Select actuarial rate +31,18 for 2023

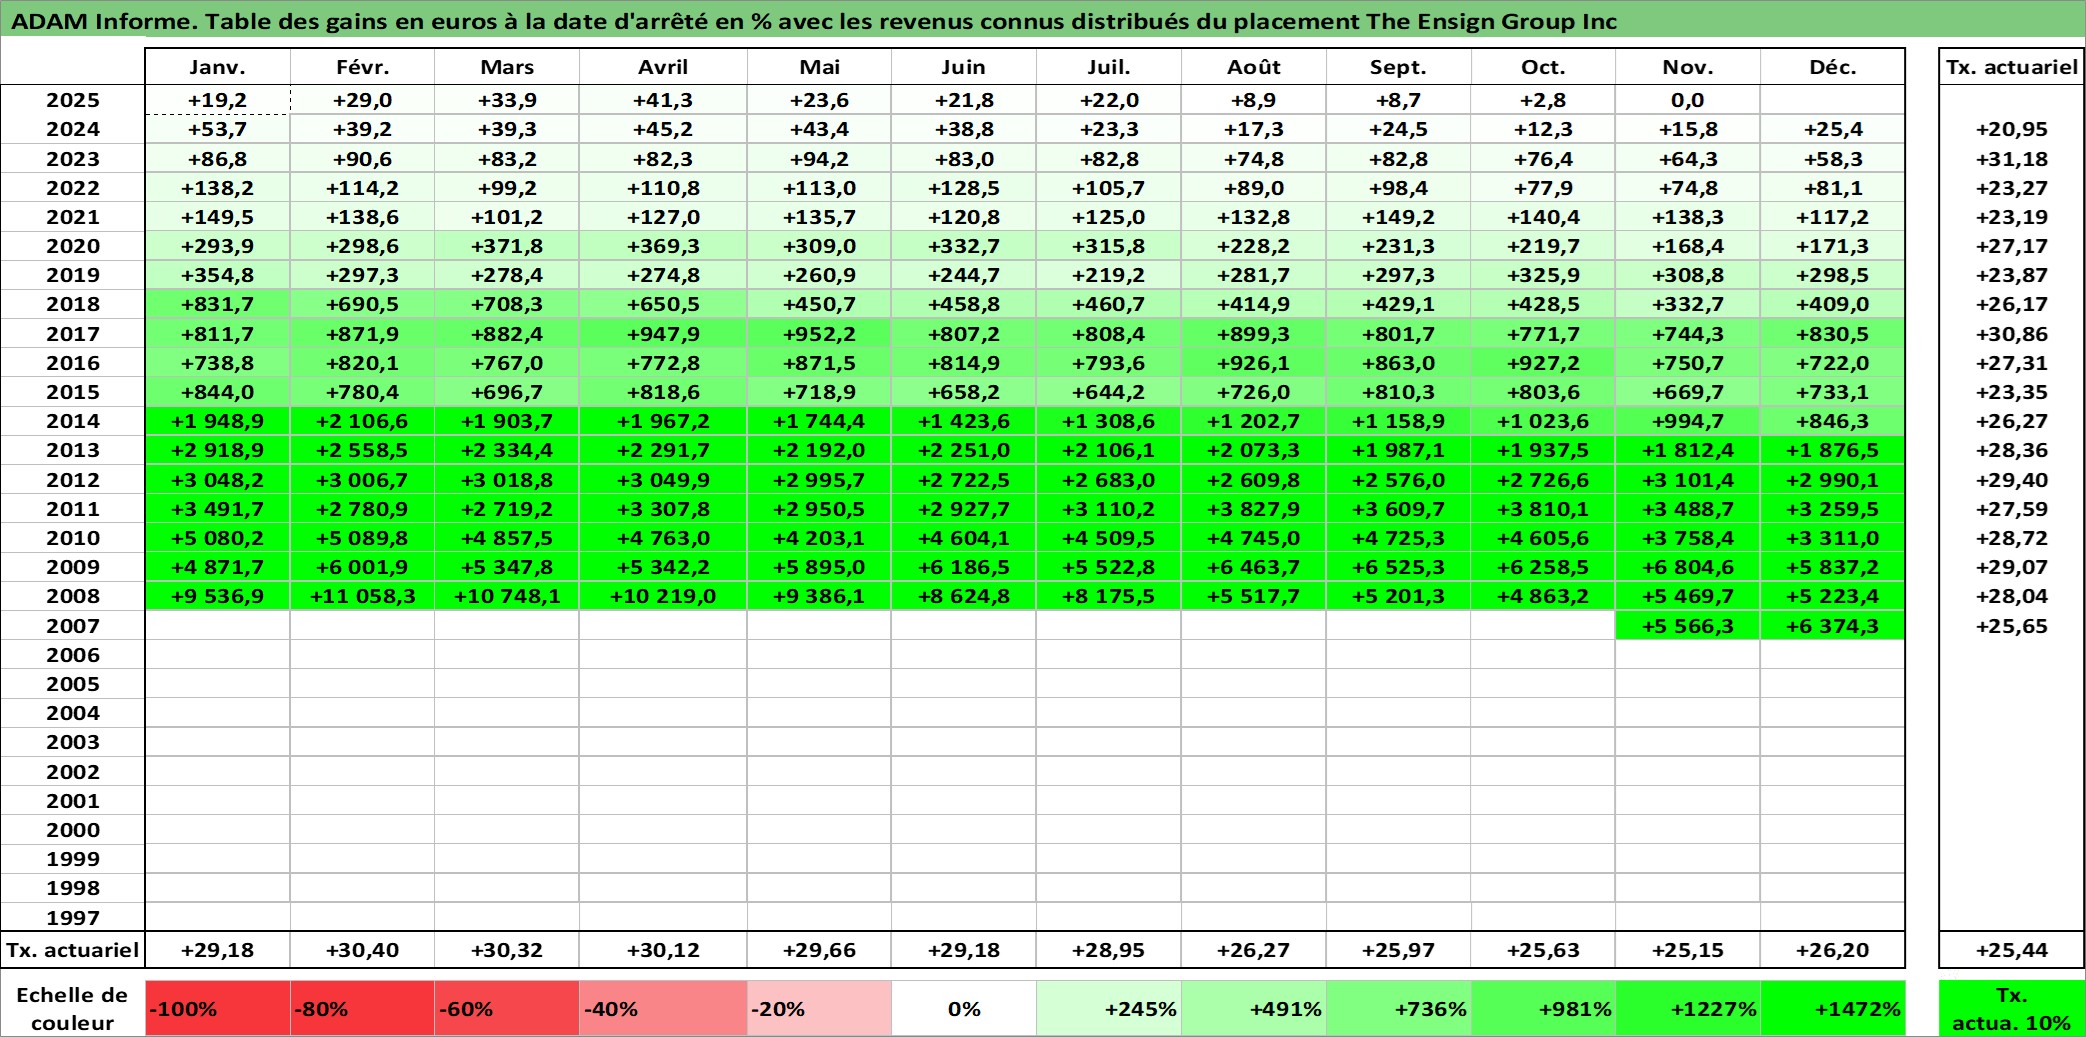[x=2011, y=159]
